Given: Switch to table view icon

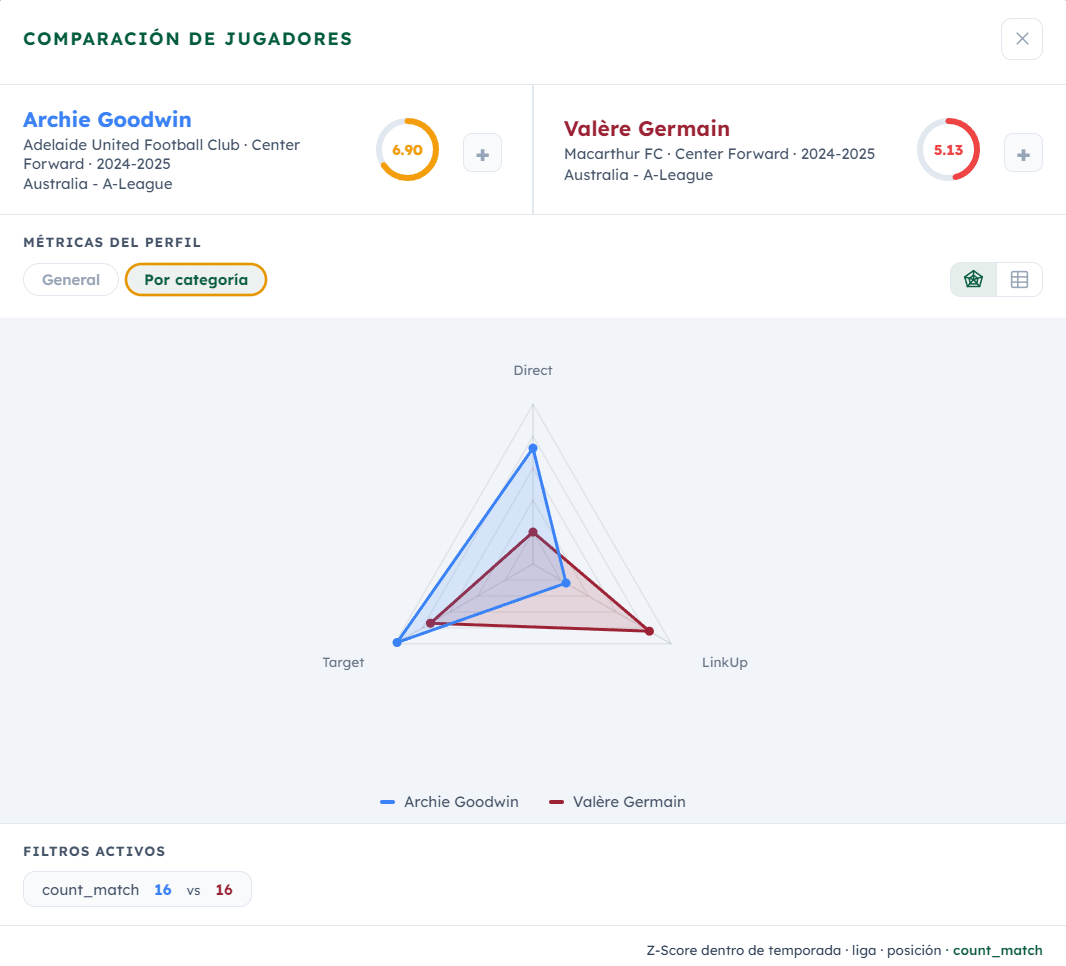Looking at the screenshot, I should tap(1019, 279).
